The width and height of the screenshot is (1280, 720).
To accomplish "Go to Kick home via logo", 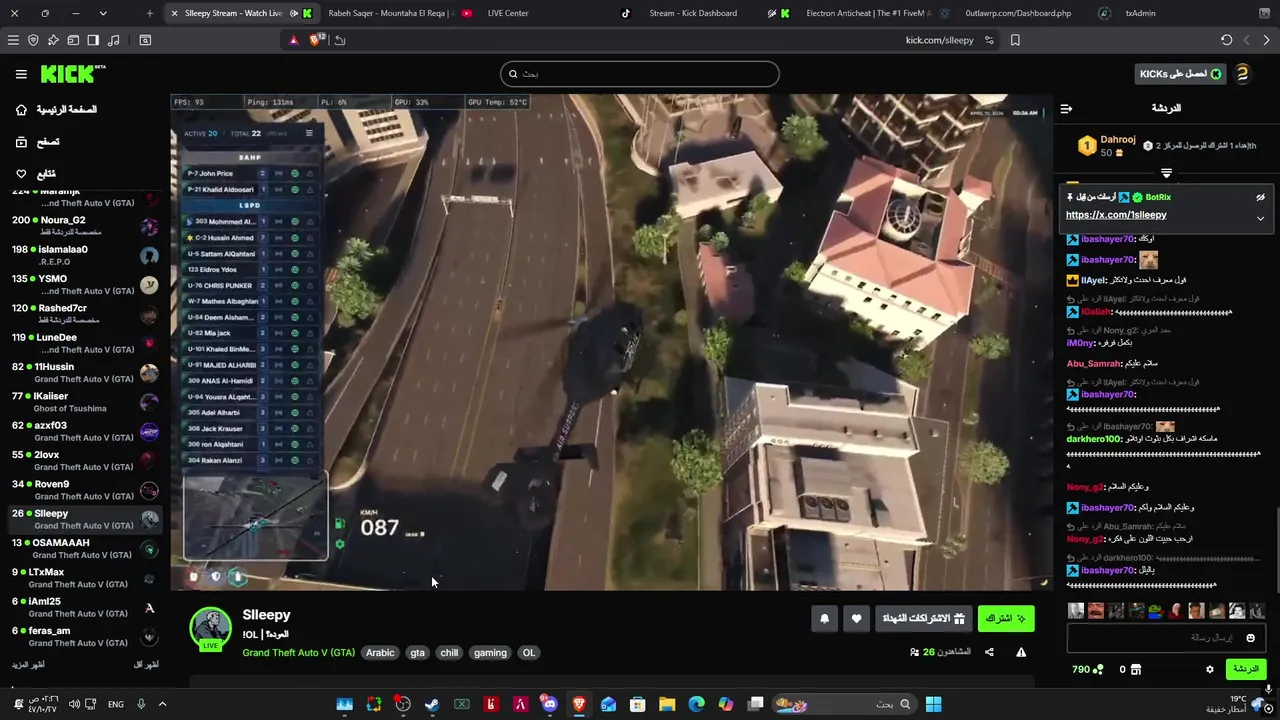I will pos(73,74).
